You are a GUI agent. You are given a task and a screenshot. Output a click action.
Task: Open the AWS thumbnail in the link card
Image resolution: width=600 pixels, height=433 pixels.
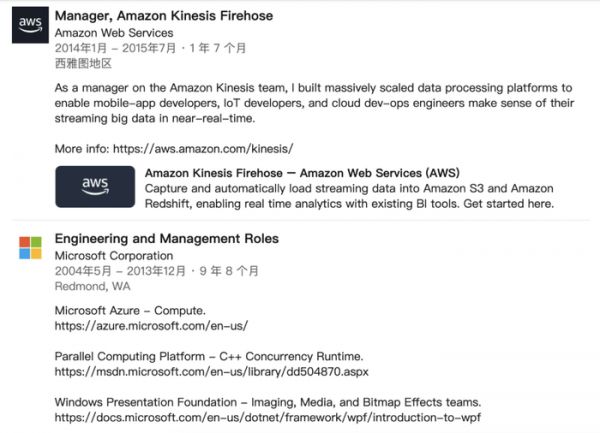tap(95, 187)
